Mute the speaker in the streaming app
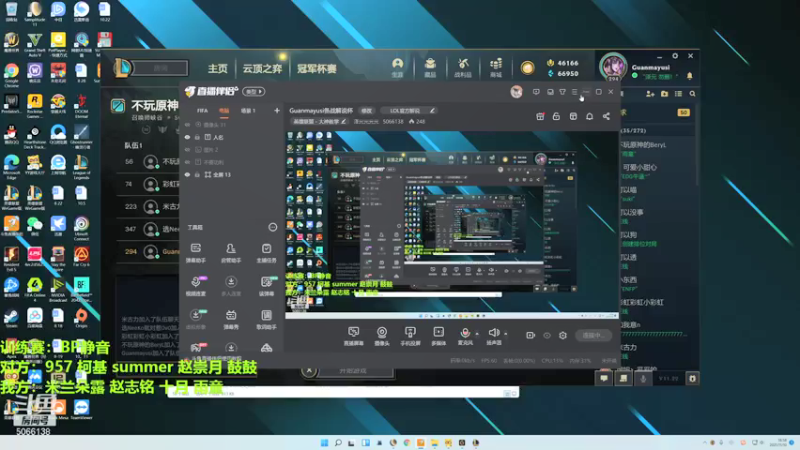The width and height of the screenshot is (800, 450). pos(493,333)
